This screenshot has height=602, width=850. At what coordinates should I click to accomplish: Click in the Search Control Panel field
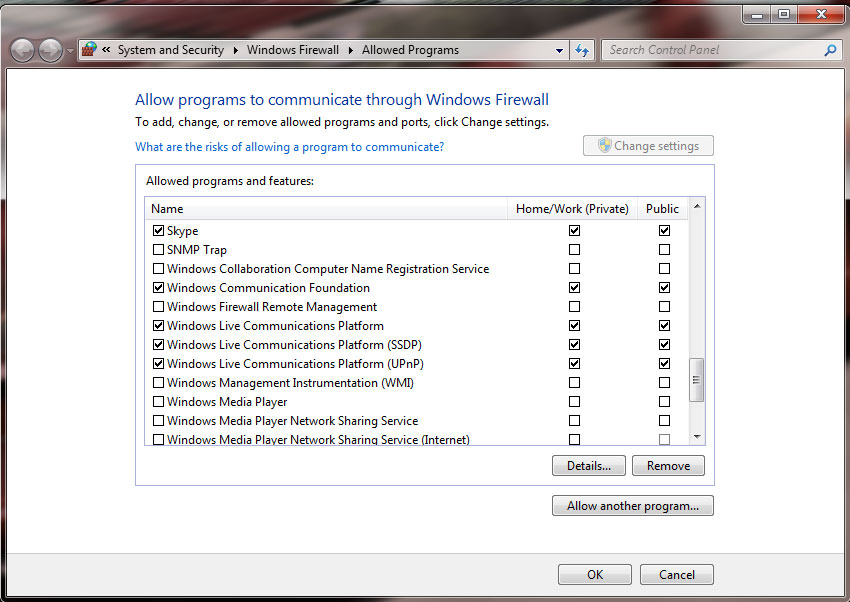pos(710,50)
